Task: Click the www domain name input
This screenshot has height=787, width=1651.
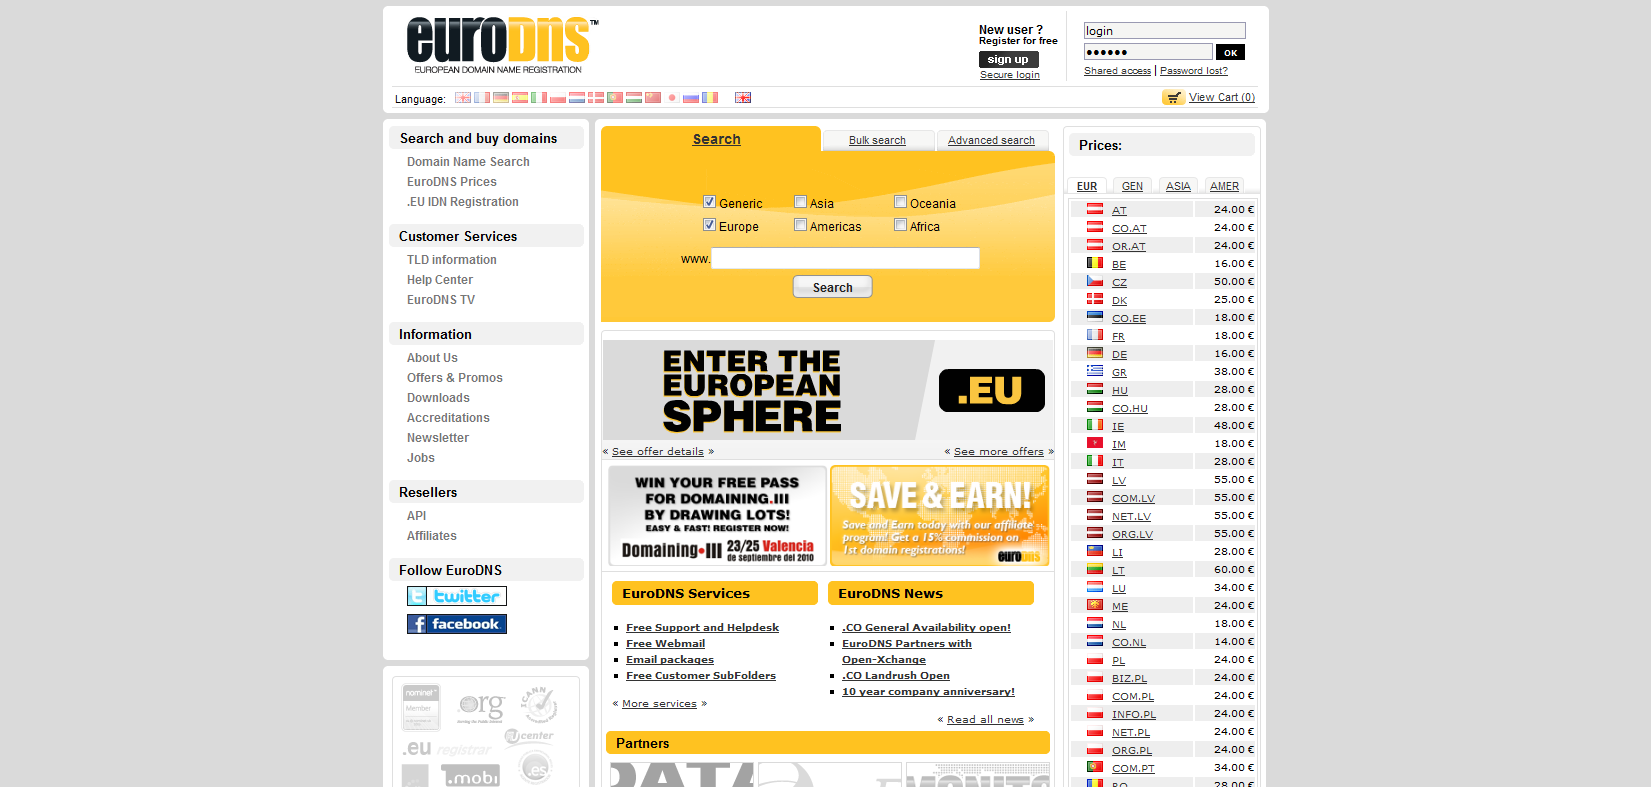Action: tap(845, 259)
